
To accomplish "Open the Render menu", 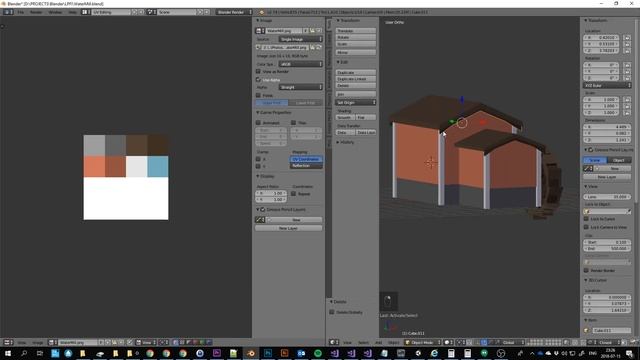I will pyautogui.click(x=36, y=12).
